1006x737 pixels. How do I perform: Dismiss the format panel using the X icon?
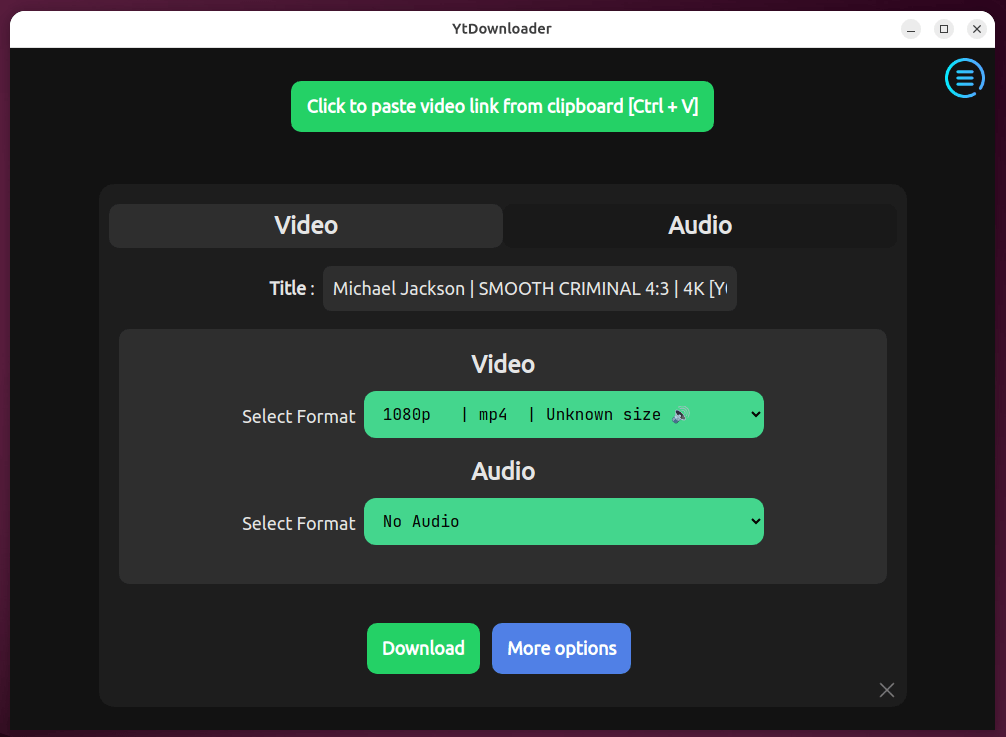click(886, 690)
